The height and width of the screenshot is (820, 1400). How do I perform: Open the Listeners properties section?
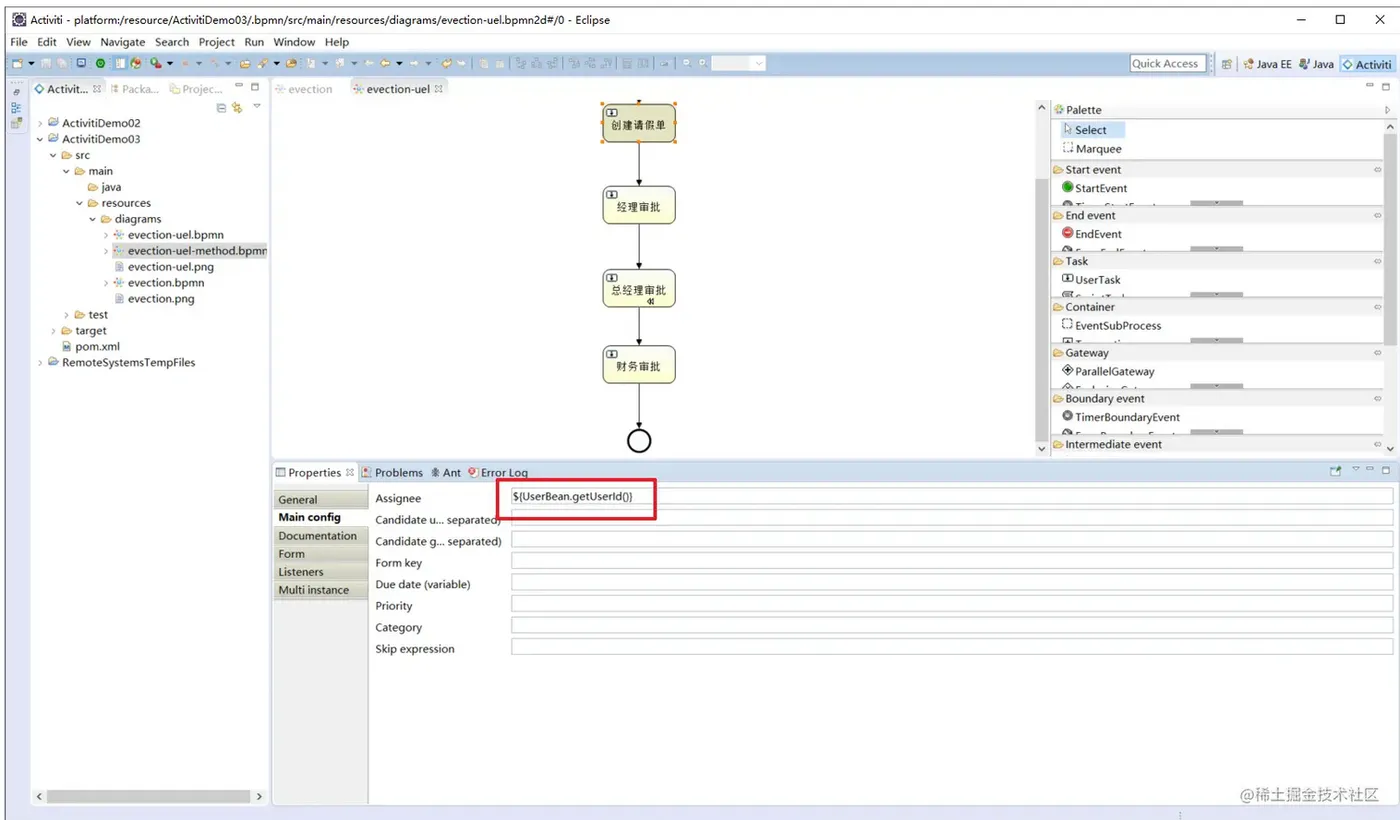pyautogui.click(x=321, y=572)
